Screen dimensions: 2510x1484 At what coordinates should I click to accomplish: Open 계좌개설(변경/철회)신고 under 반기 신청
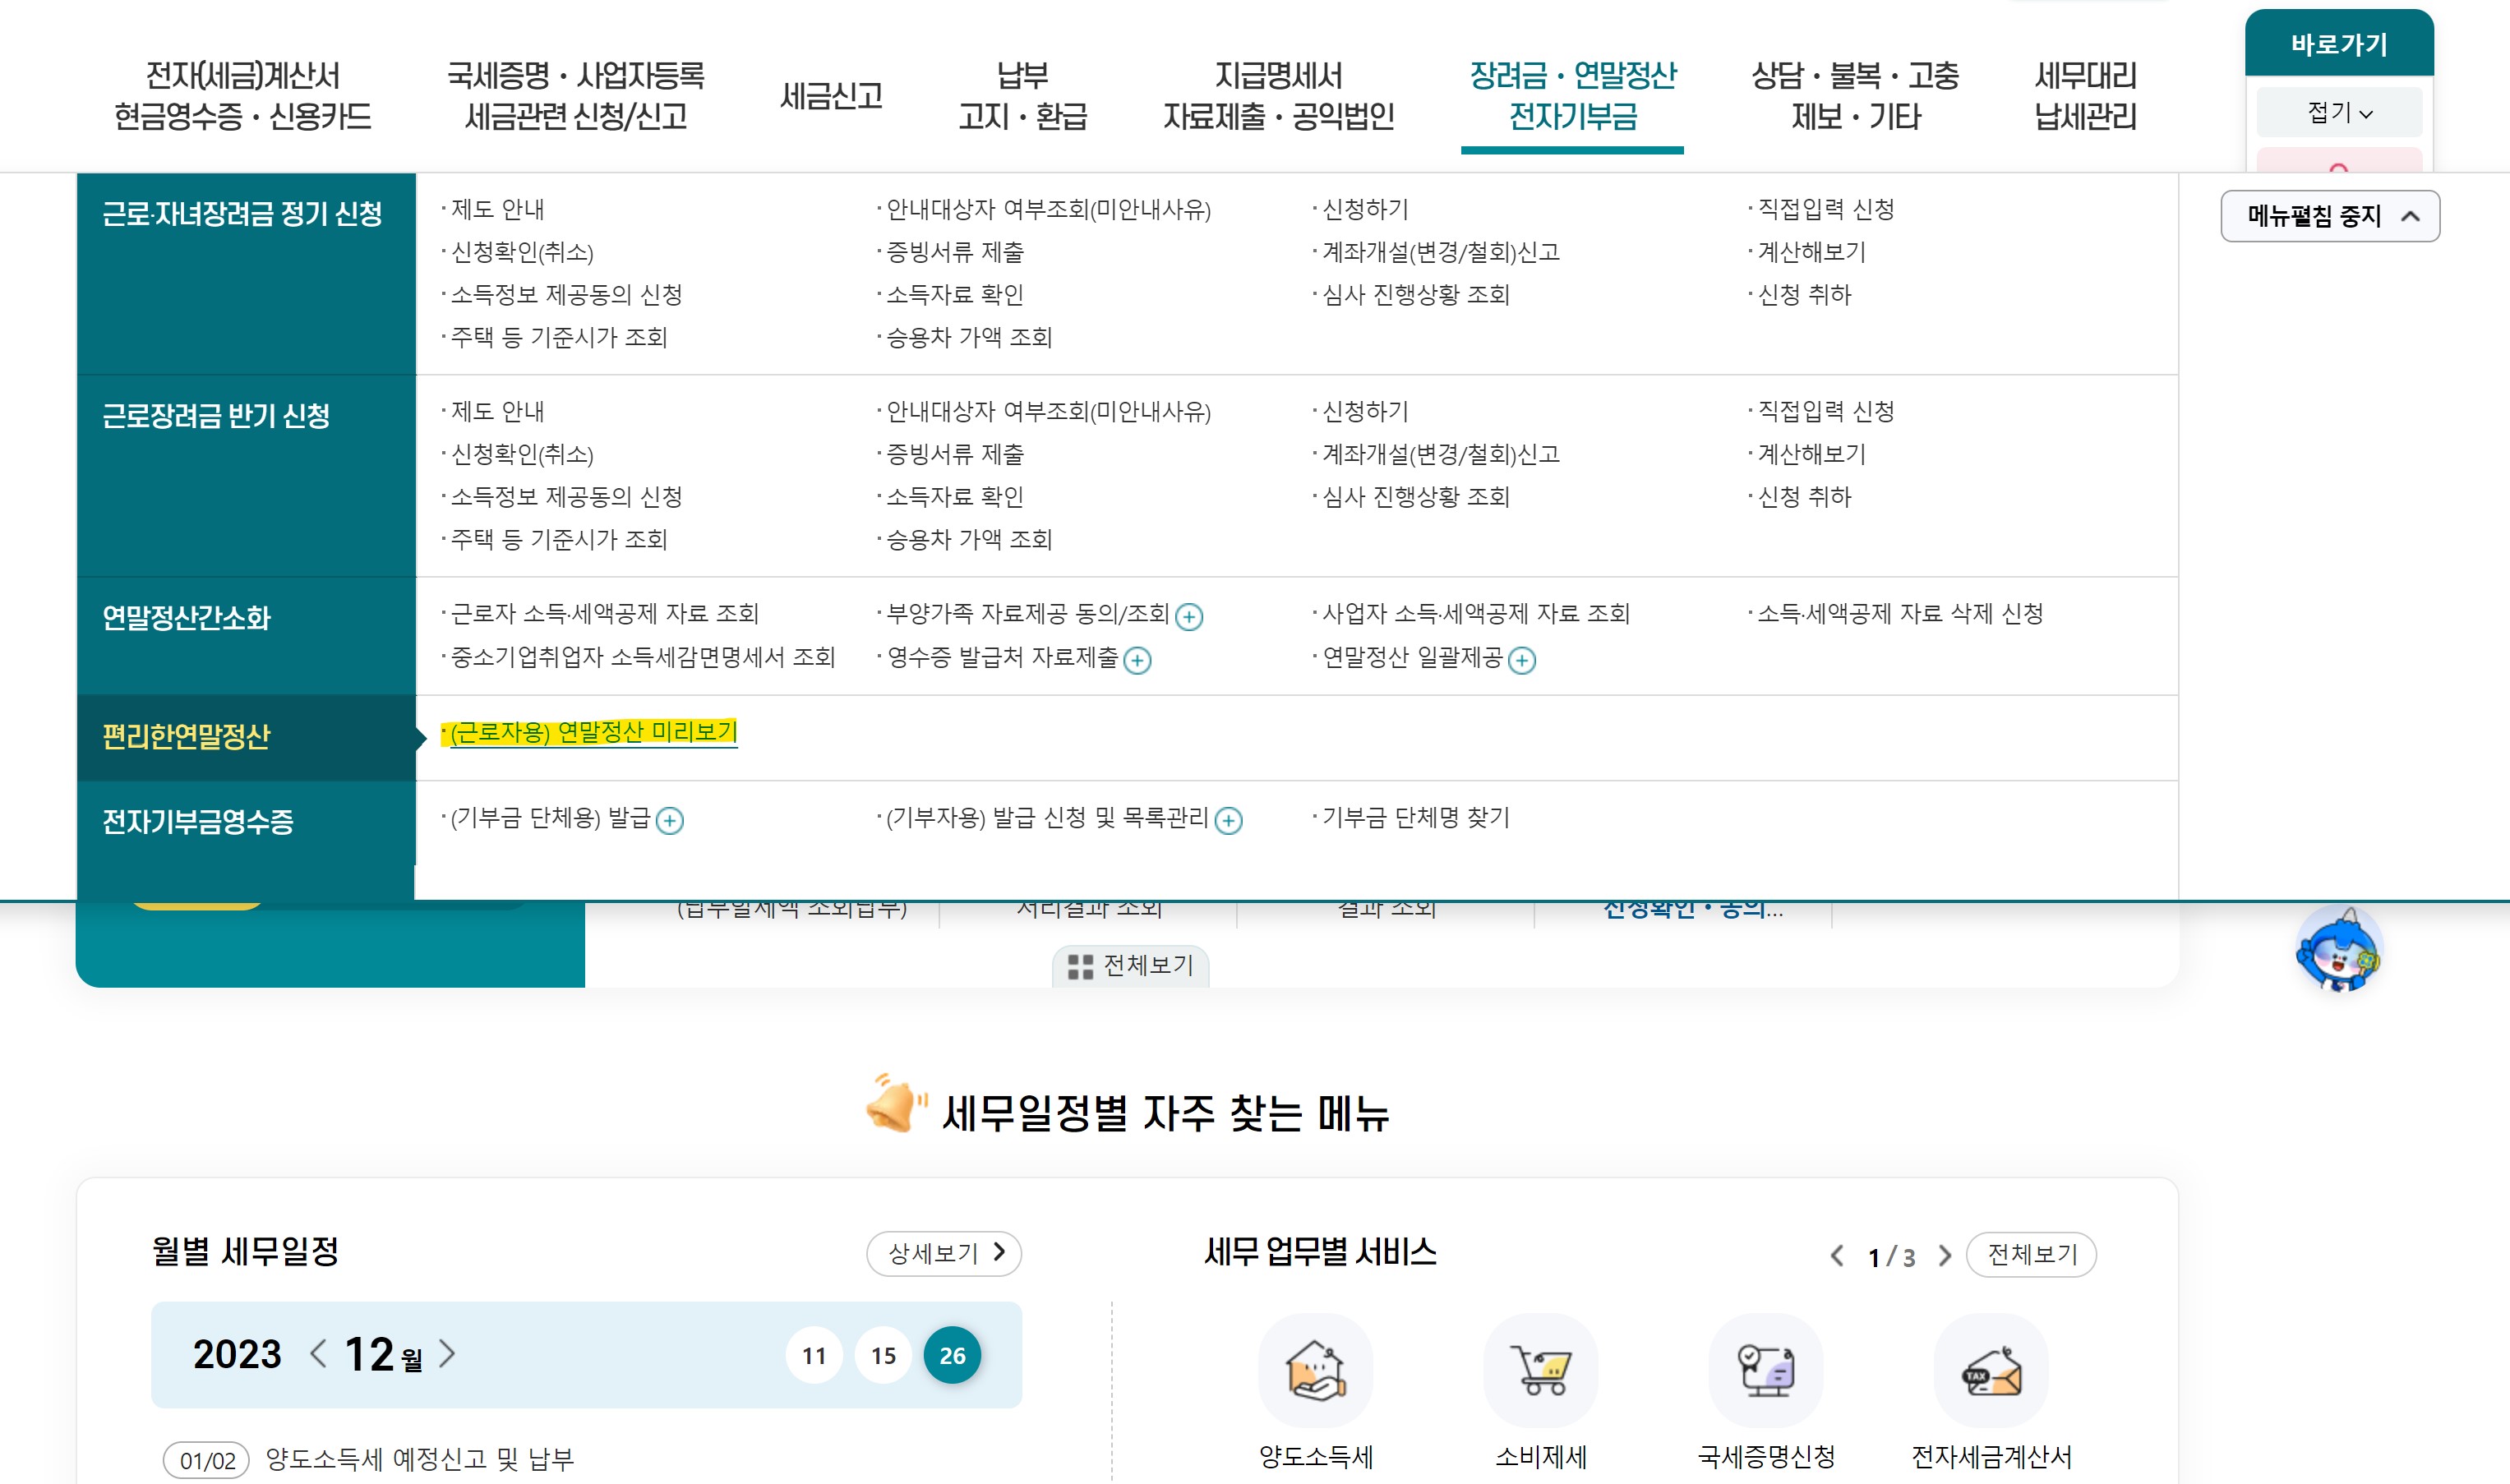[1441, 455]
